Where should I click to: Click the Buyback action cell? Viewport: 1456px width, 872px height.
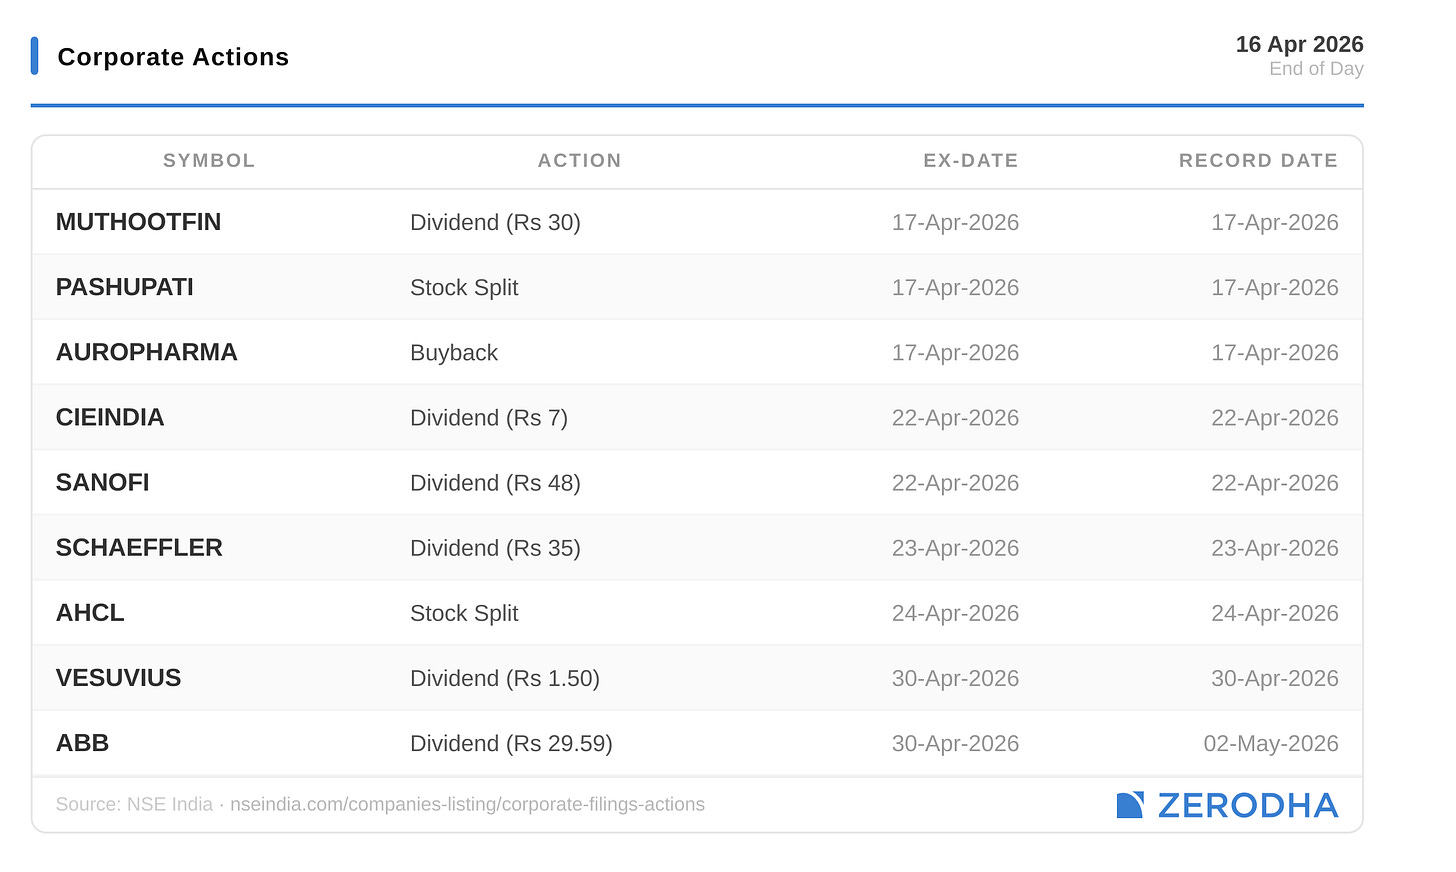coord(454,353)
